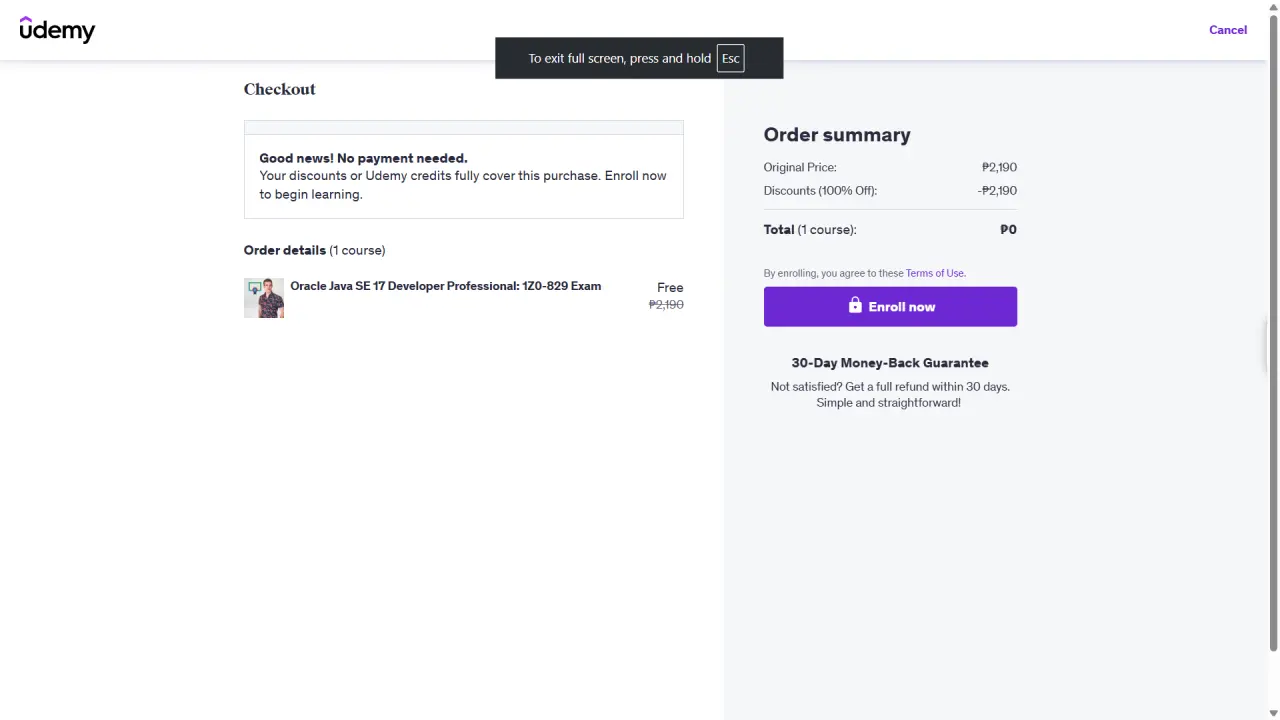Click the Free price label

pos(670,287)
